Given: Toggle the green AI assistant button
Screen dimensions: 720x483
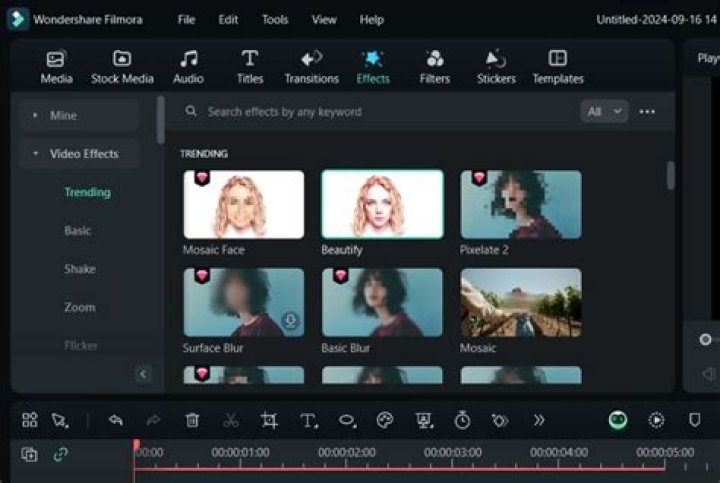Looking at the screenshot, I should [x=618, y=420].
